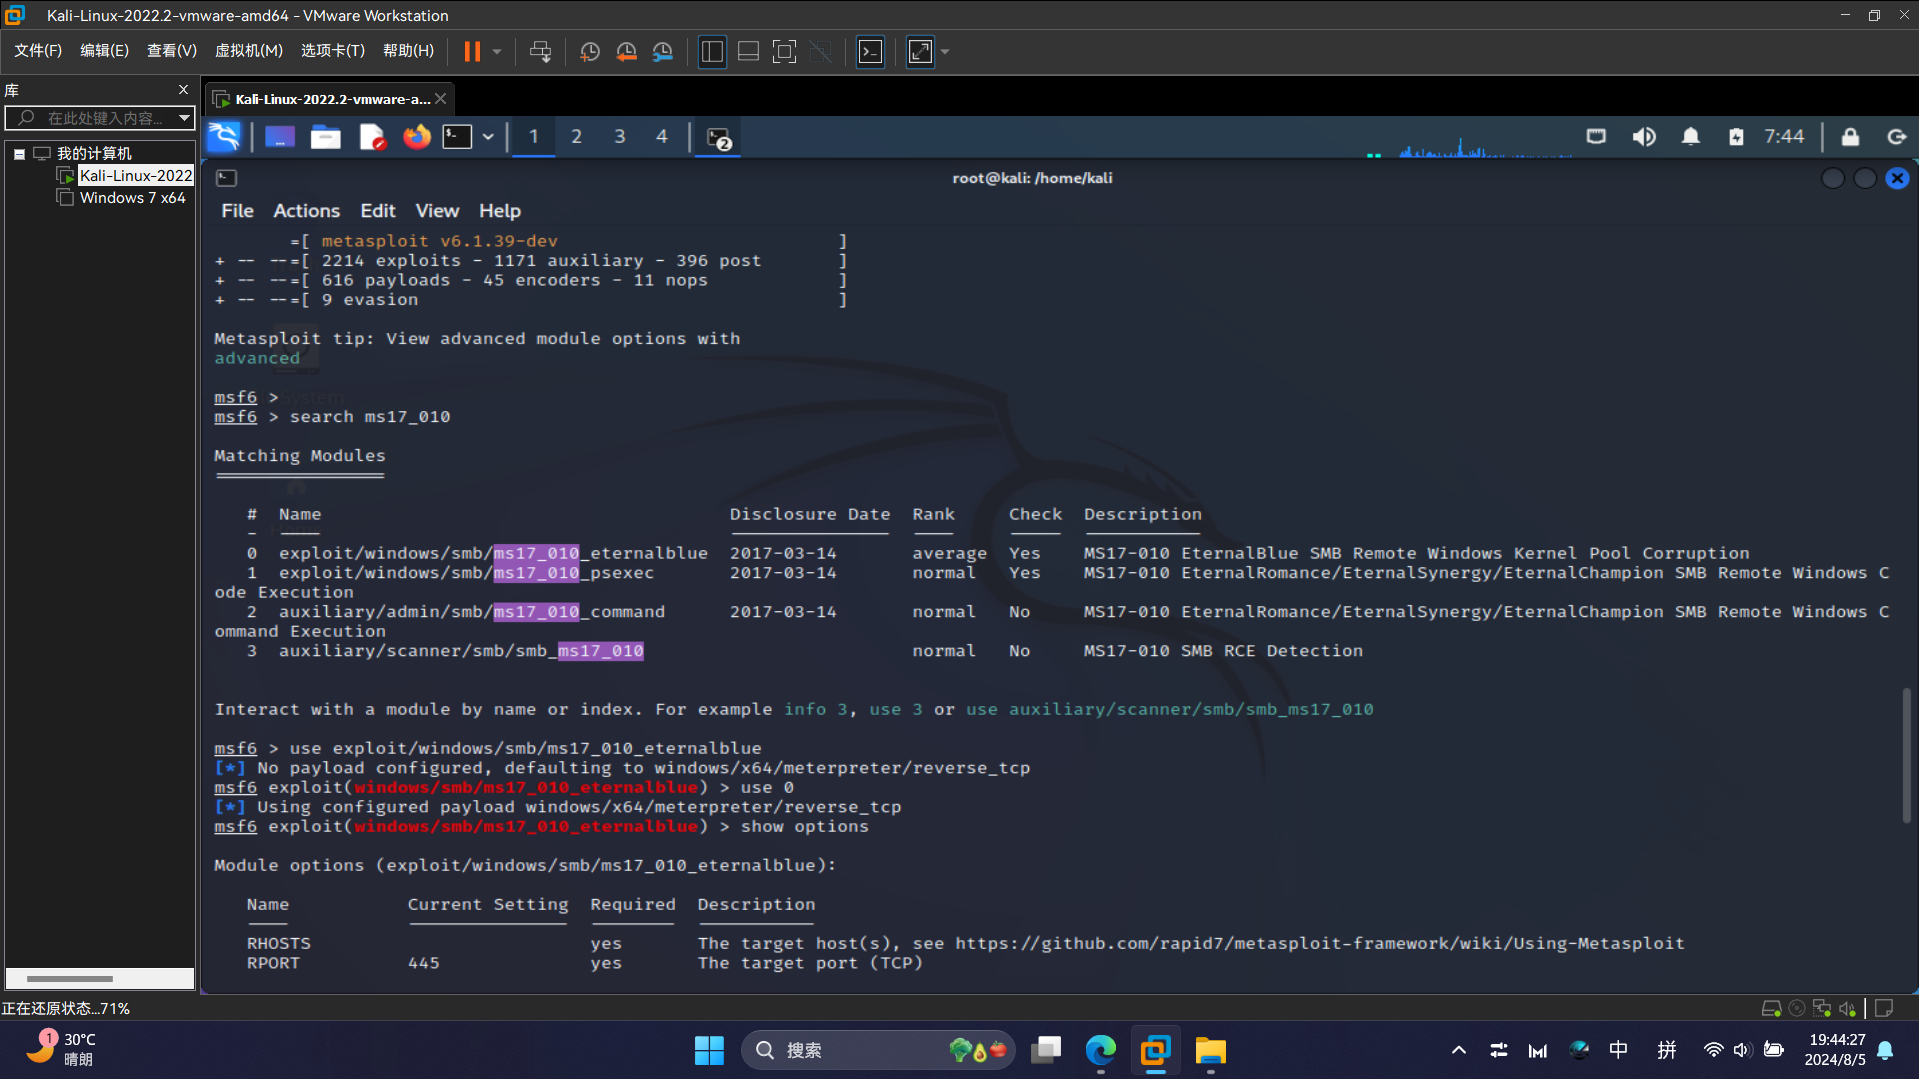Click the Kali panel clock showing 7:44
Screen dimensions: 1919x1079
coord(1784,137)
